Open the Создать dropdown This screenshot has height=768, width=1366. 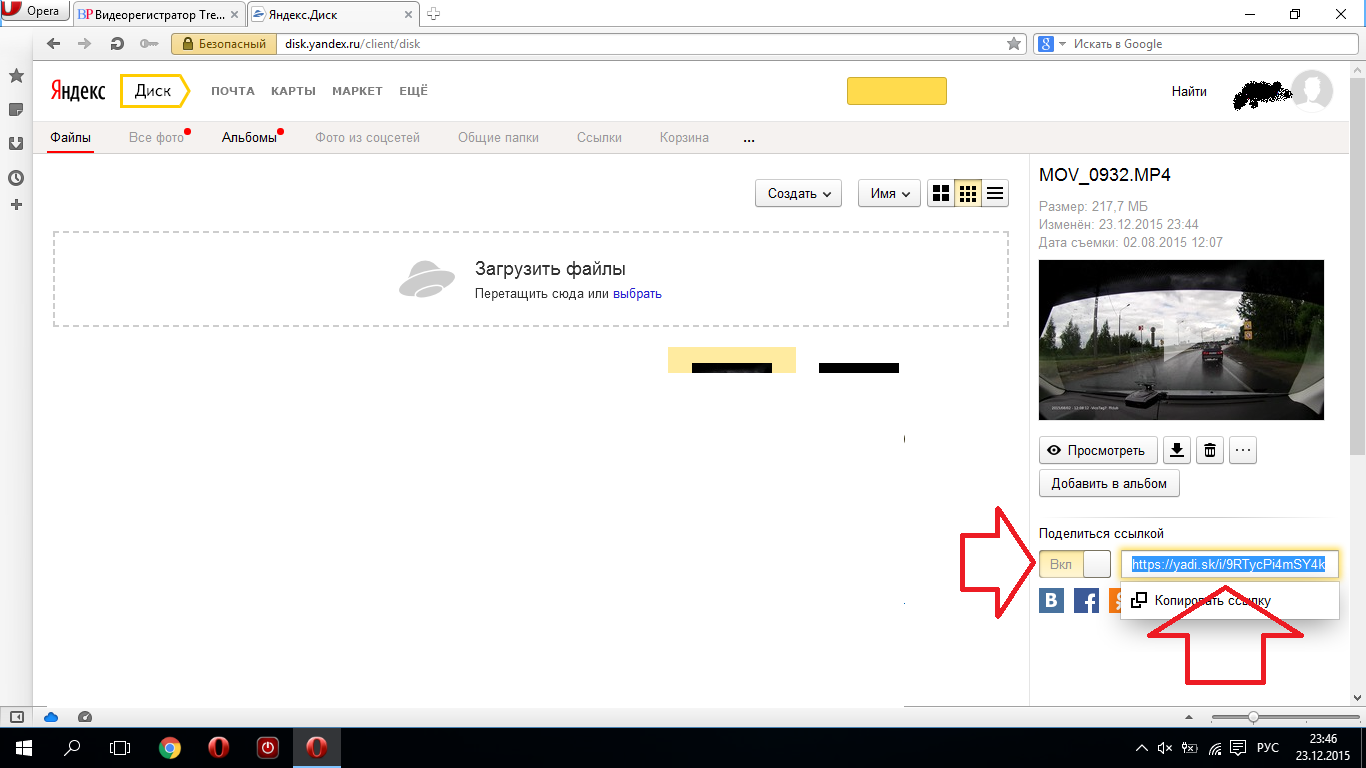(x=798, y=194)
